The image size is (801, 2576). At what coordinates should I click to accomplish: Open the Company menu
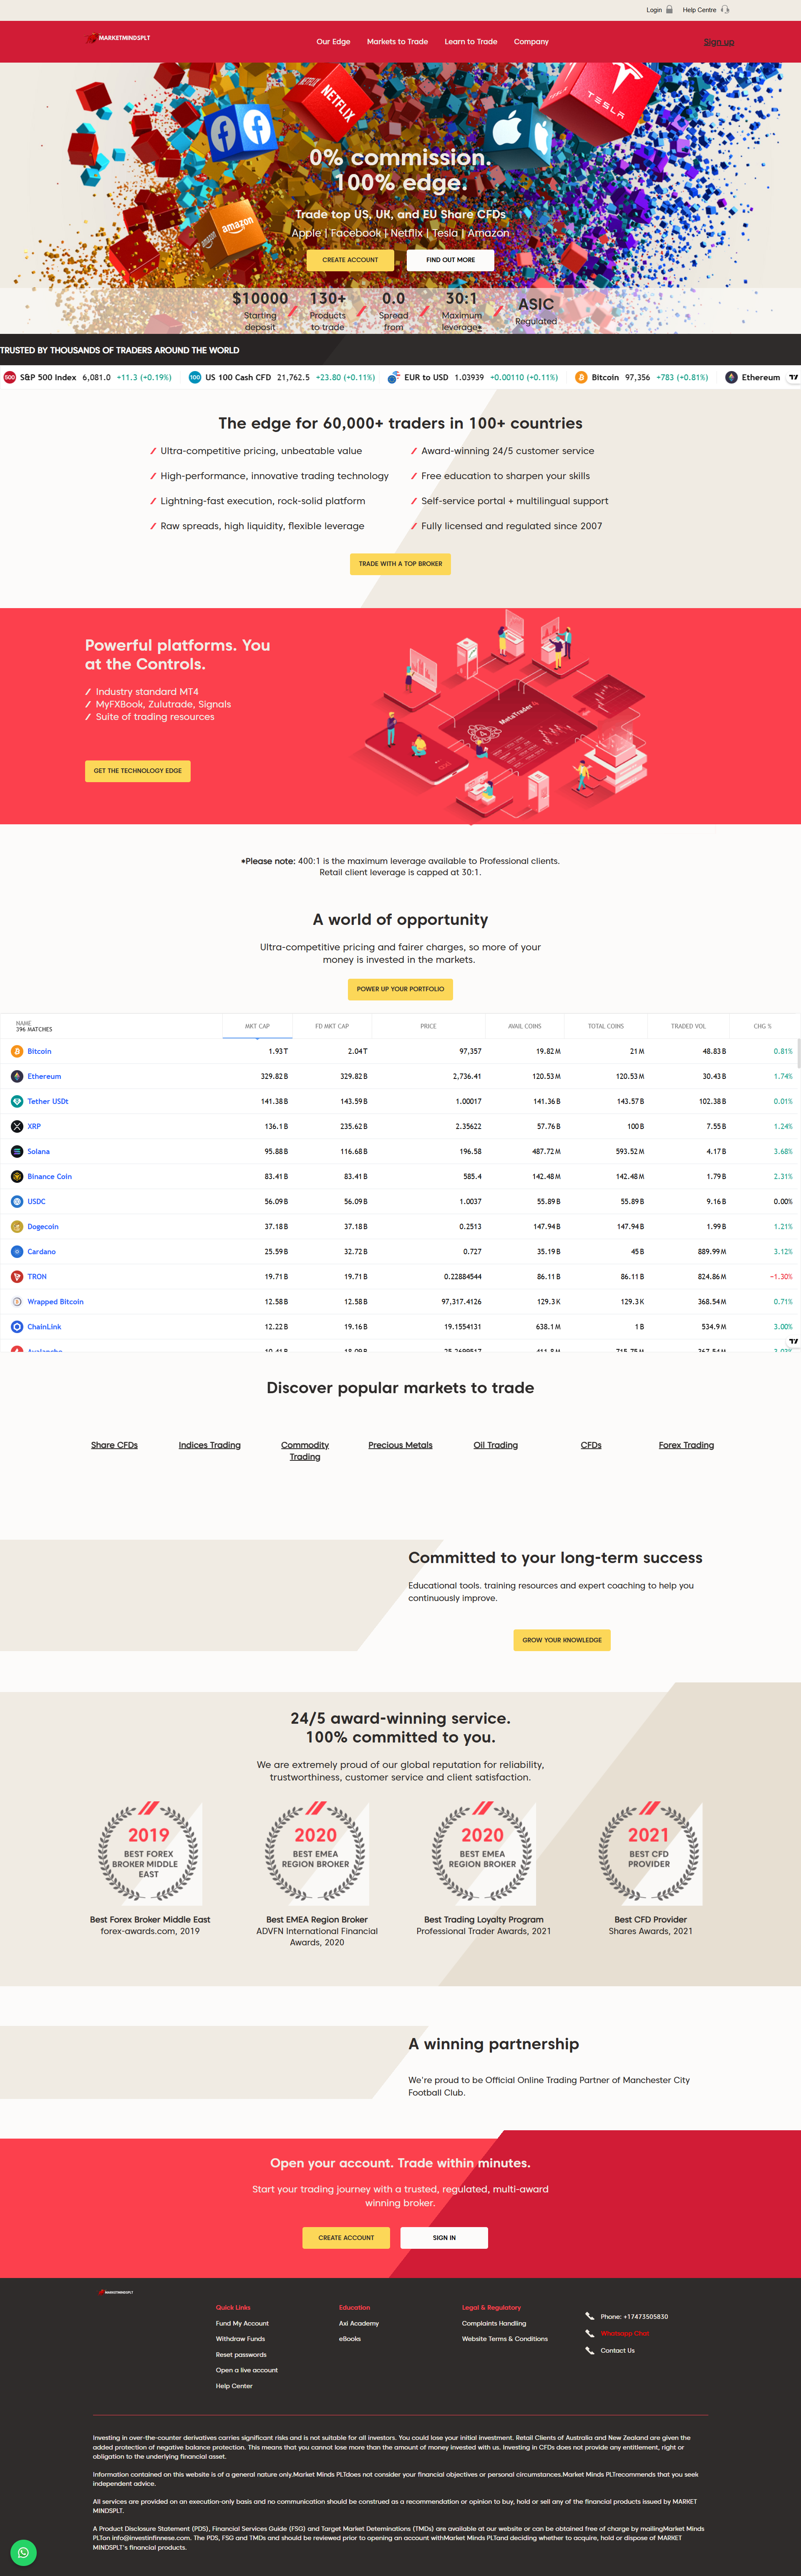531,42
